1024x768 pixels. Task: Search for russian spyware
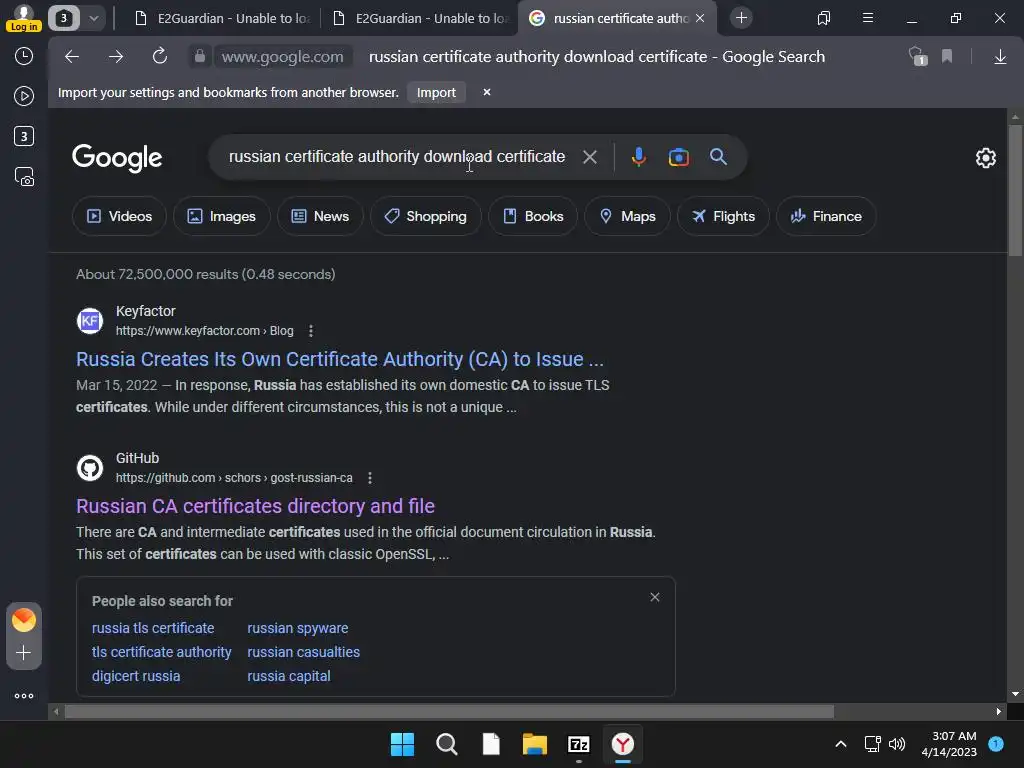coord(298,628)
